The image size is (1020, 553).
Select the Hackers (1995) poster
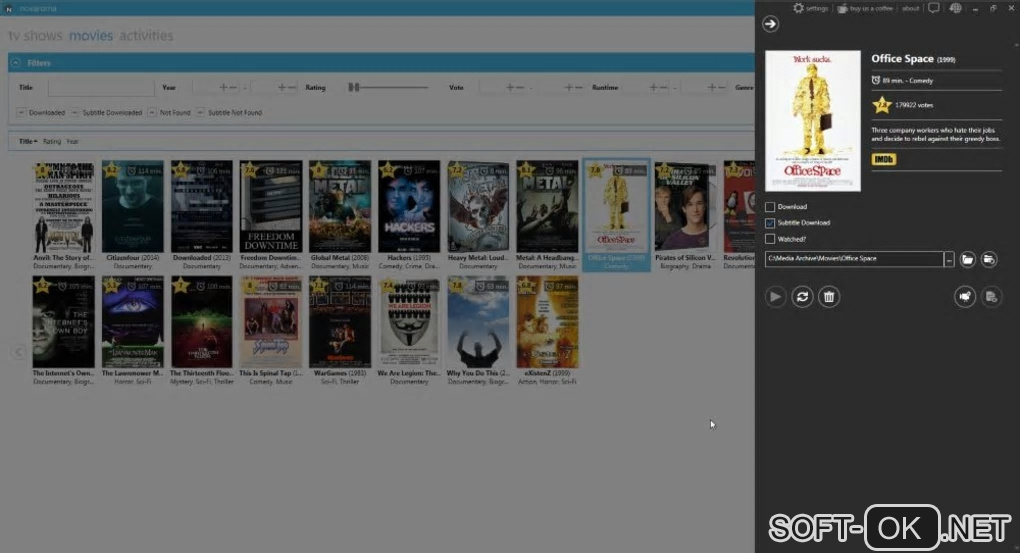(x=409, y=207)
